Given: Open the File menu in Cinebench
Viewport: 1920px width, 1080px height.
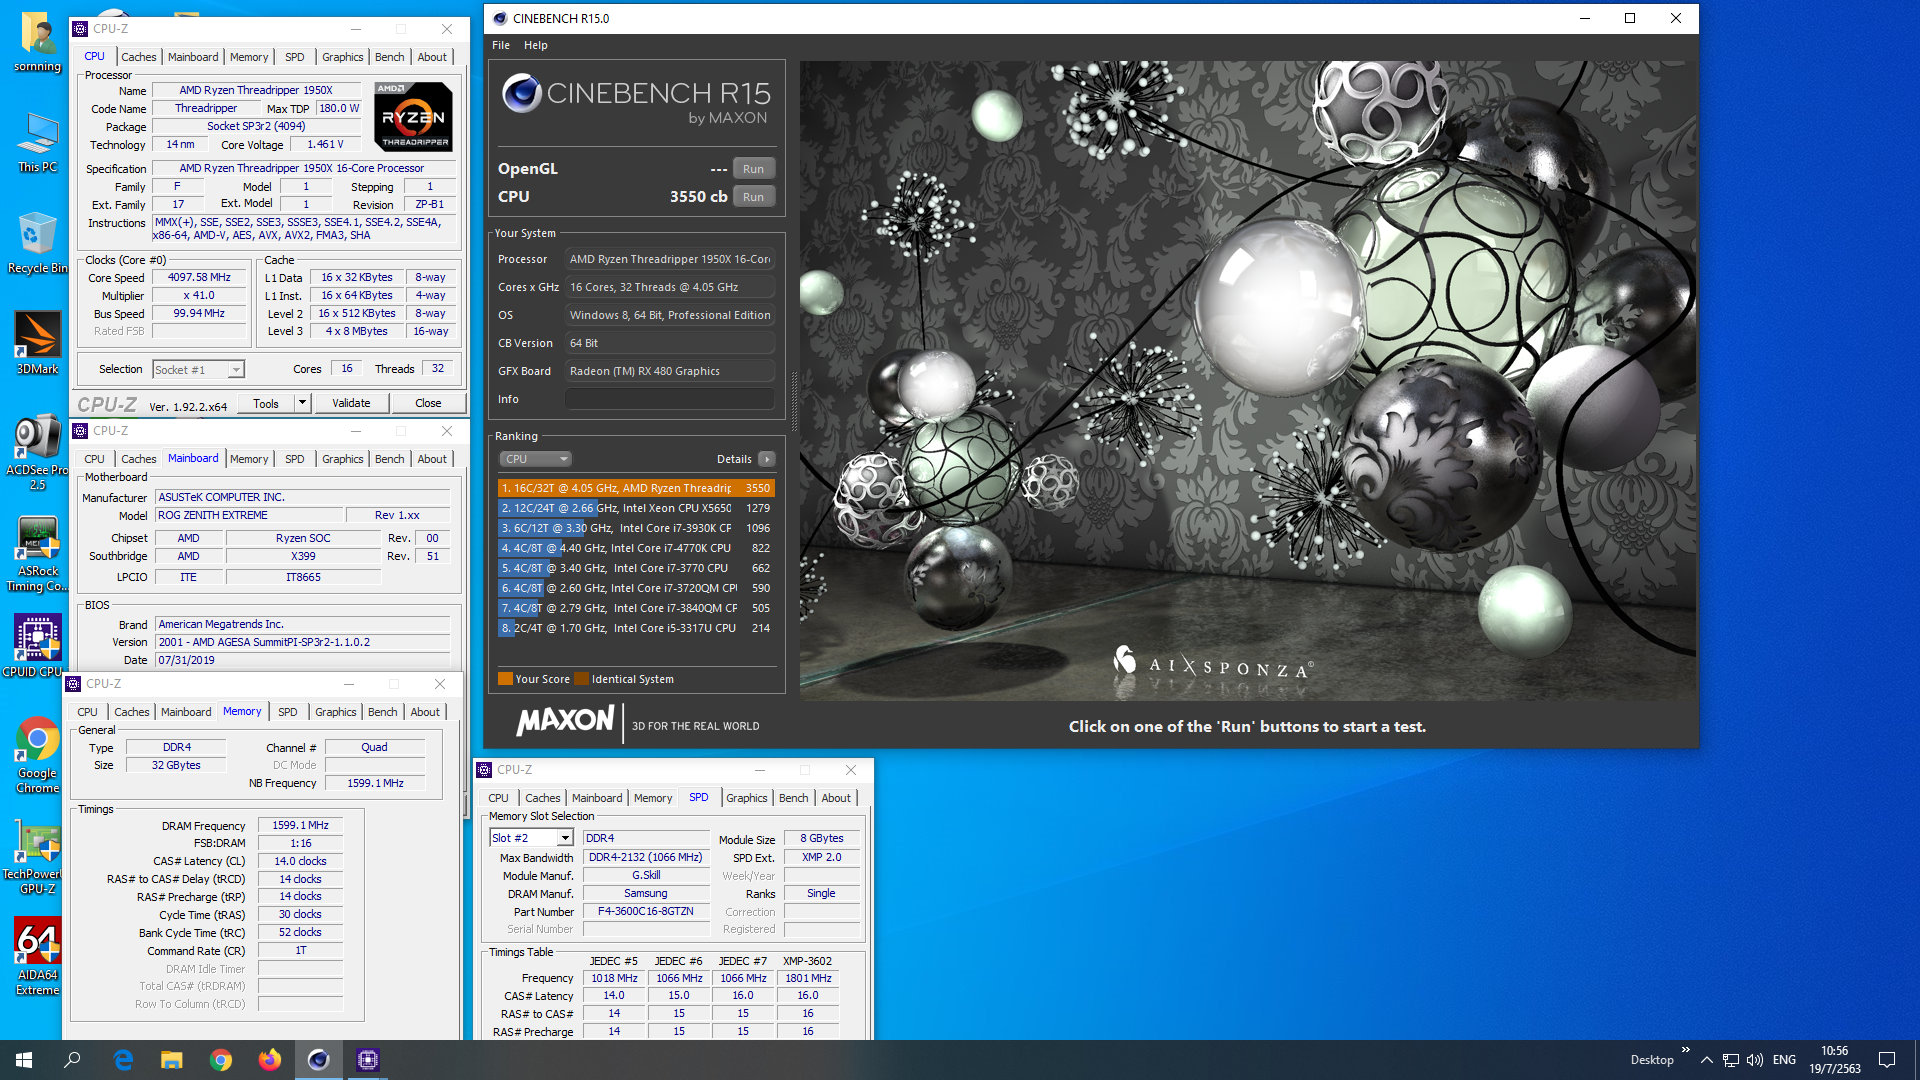Looking at the screenshot, I should pyautogui.click(x=501, y=45).
